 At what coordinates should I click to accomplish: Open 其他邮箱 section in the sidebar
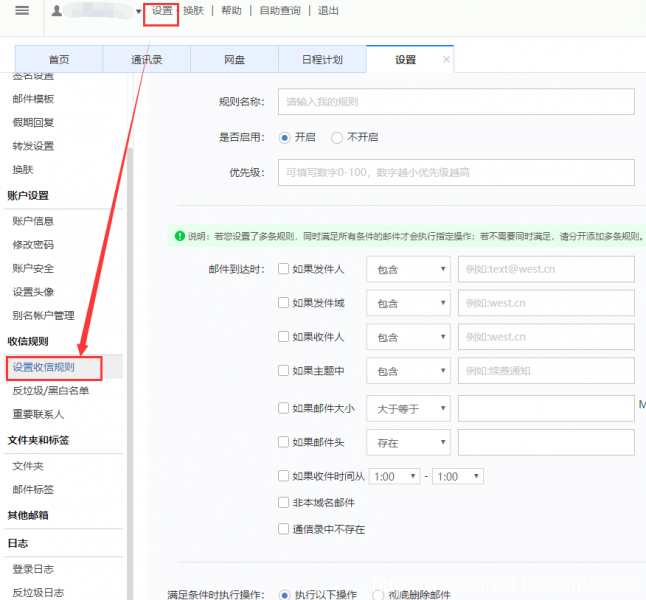tap(28, 515)
